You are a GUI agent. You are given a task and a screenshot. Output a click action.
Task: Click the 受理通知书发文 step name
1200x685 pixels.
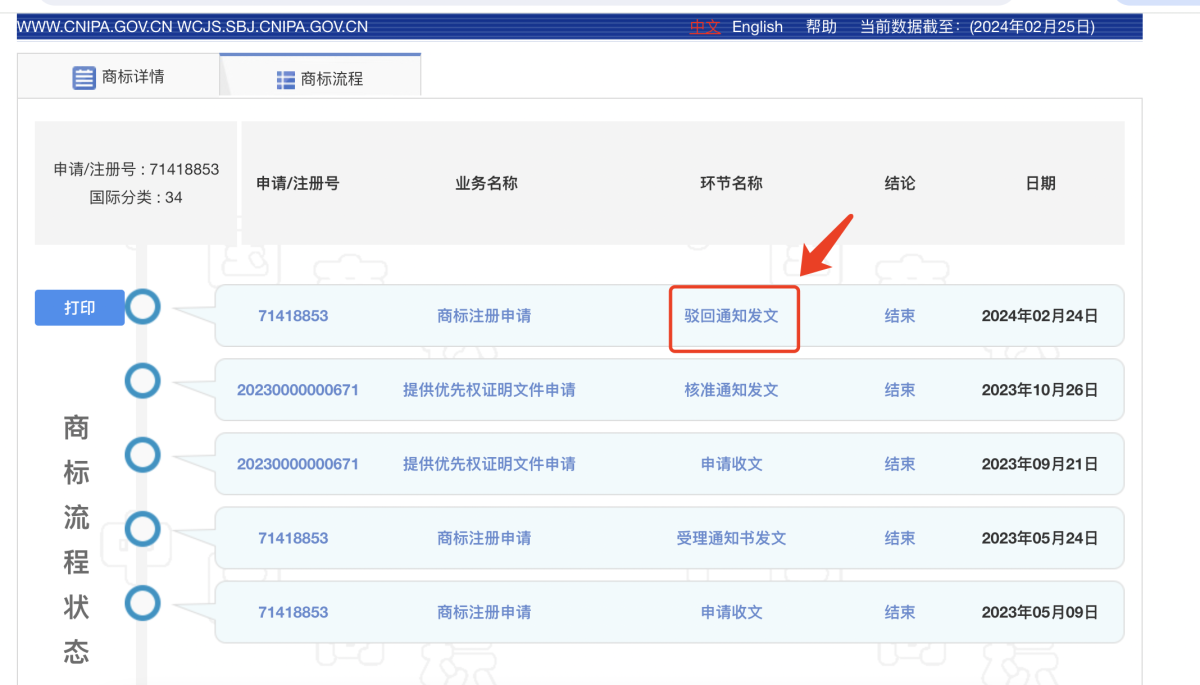click(732, 538)
